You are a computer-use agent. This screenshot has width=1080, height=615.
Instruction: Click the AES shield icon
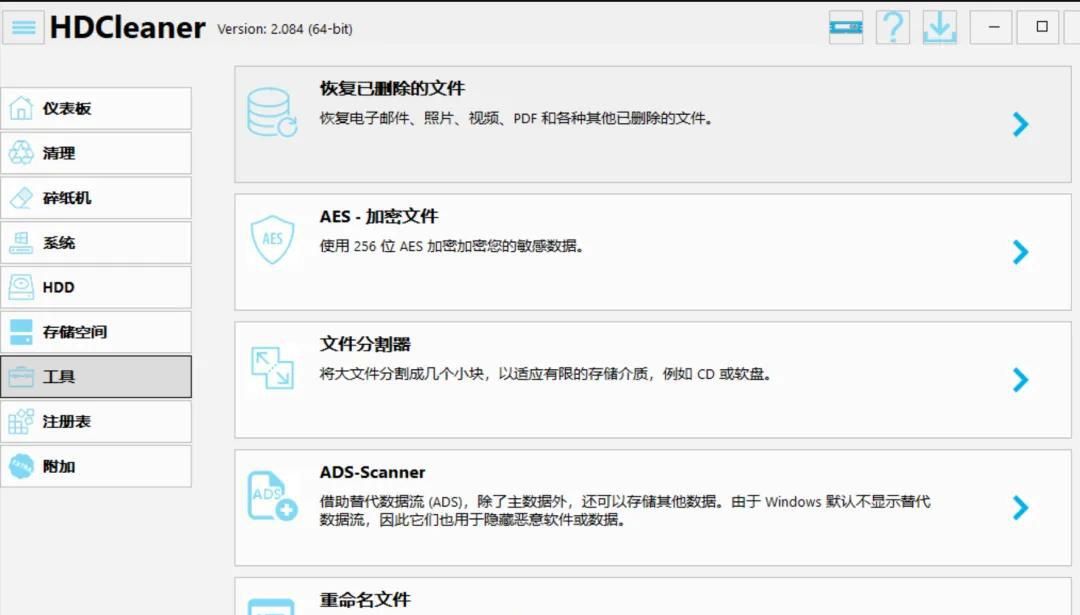[272, 239]
